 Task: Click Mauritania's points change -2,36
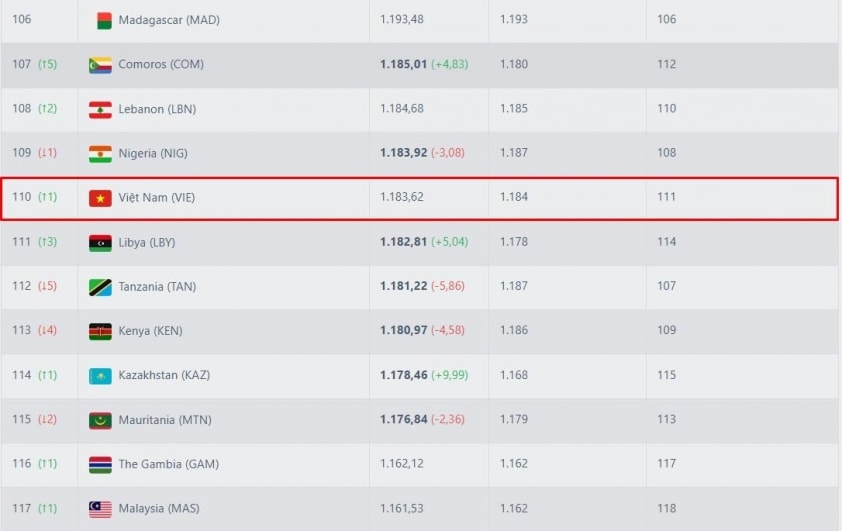[447, 420]
